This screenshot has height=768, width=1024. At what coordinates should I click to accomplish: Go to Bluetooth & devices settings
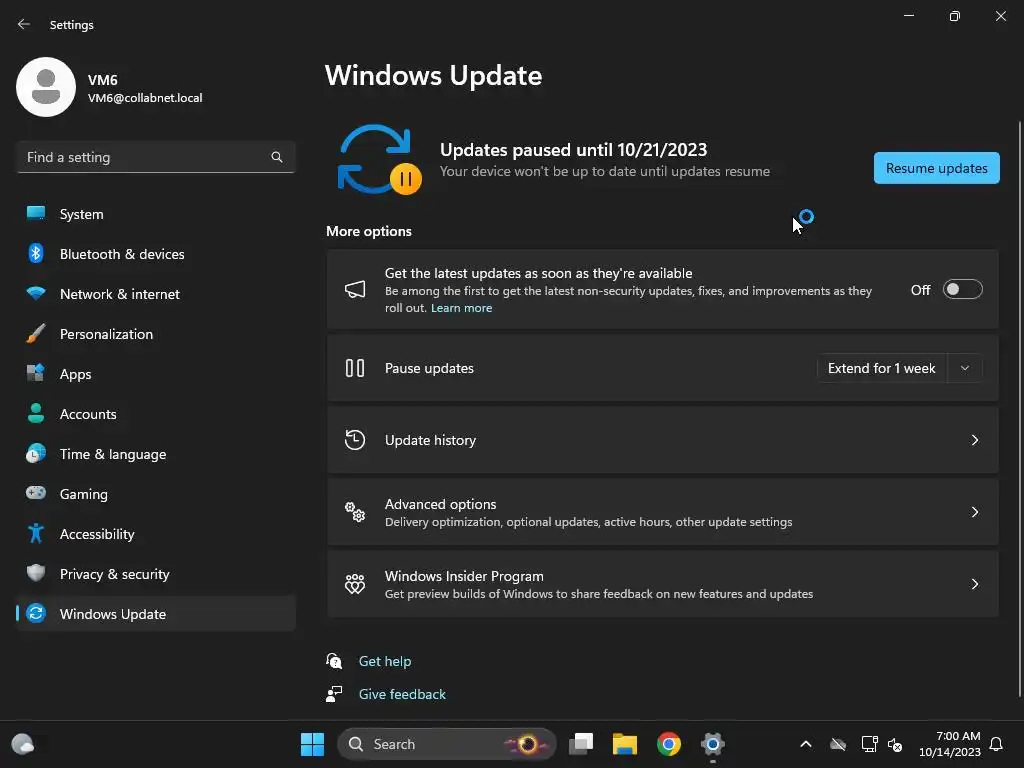[x=156, y=253]
